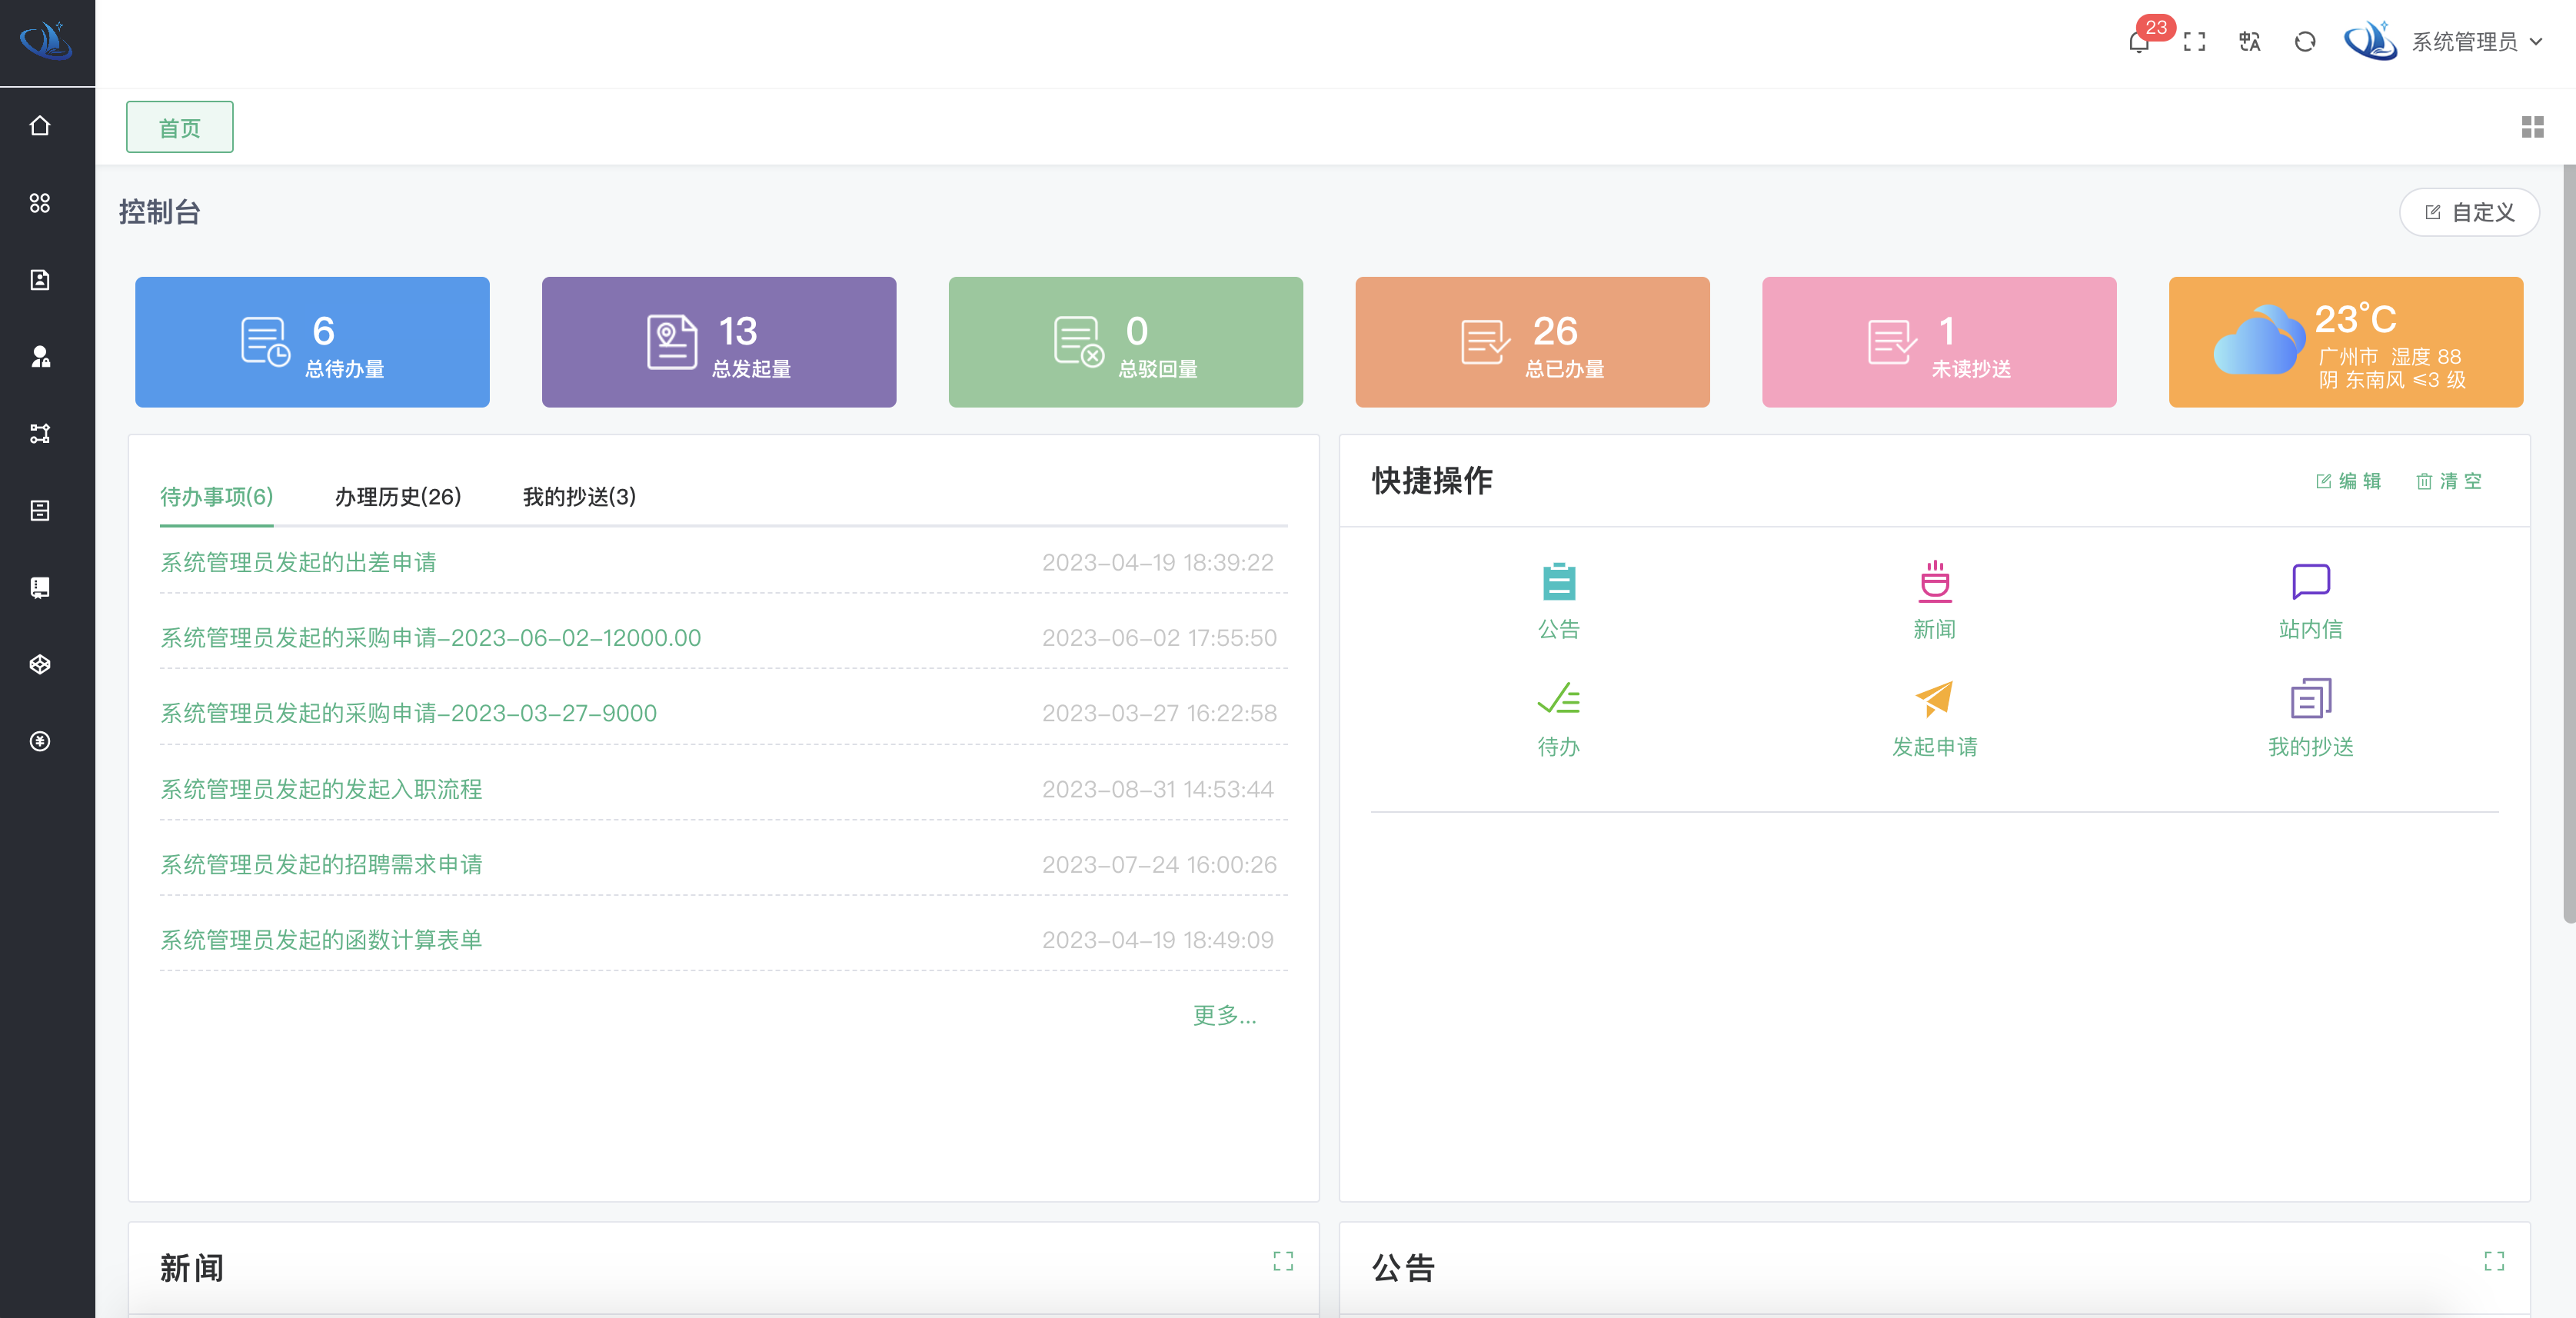
Task: Expand the 公告 panel to fullscreen
Action: [2494, 1261]
